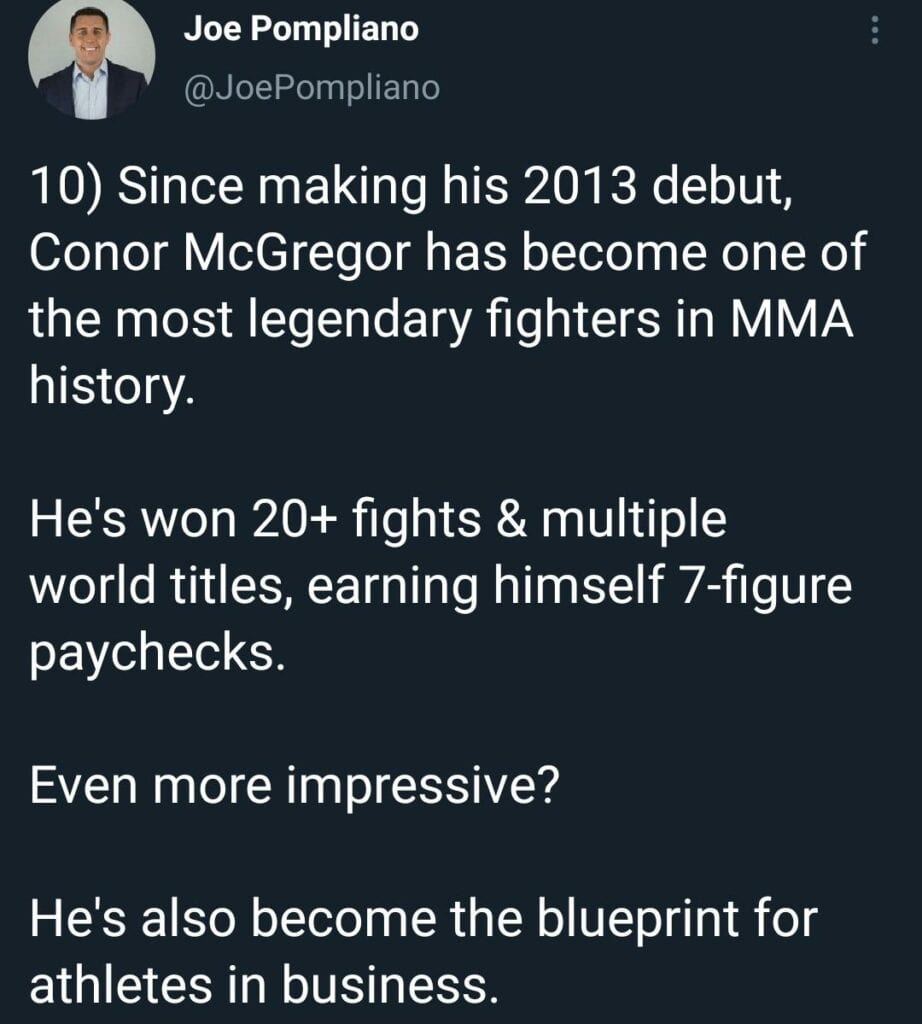Click the "10)" thread number in the tweet

66,187
